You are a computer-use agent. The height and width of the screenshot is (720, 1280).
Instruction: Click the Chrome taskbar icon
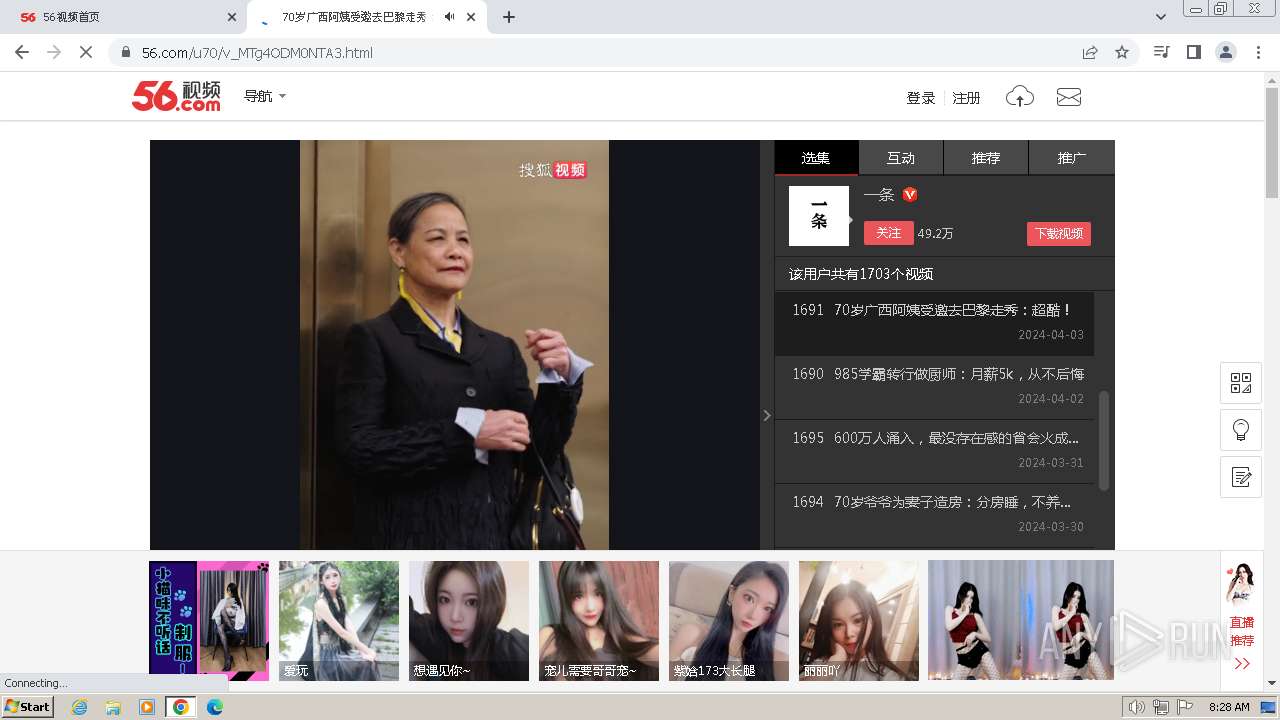181,707
